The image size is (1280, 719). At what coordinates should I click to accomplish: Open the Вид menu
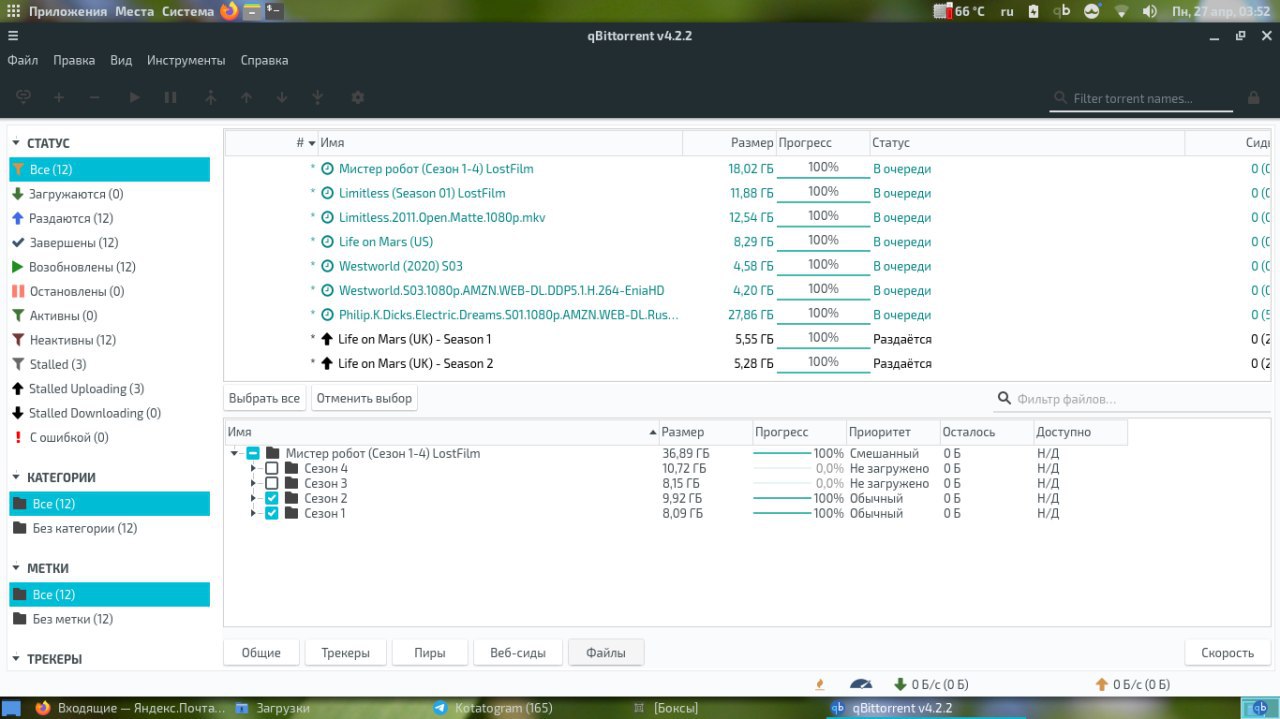click(x=121, y=60)
